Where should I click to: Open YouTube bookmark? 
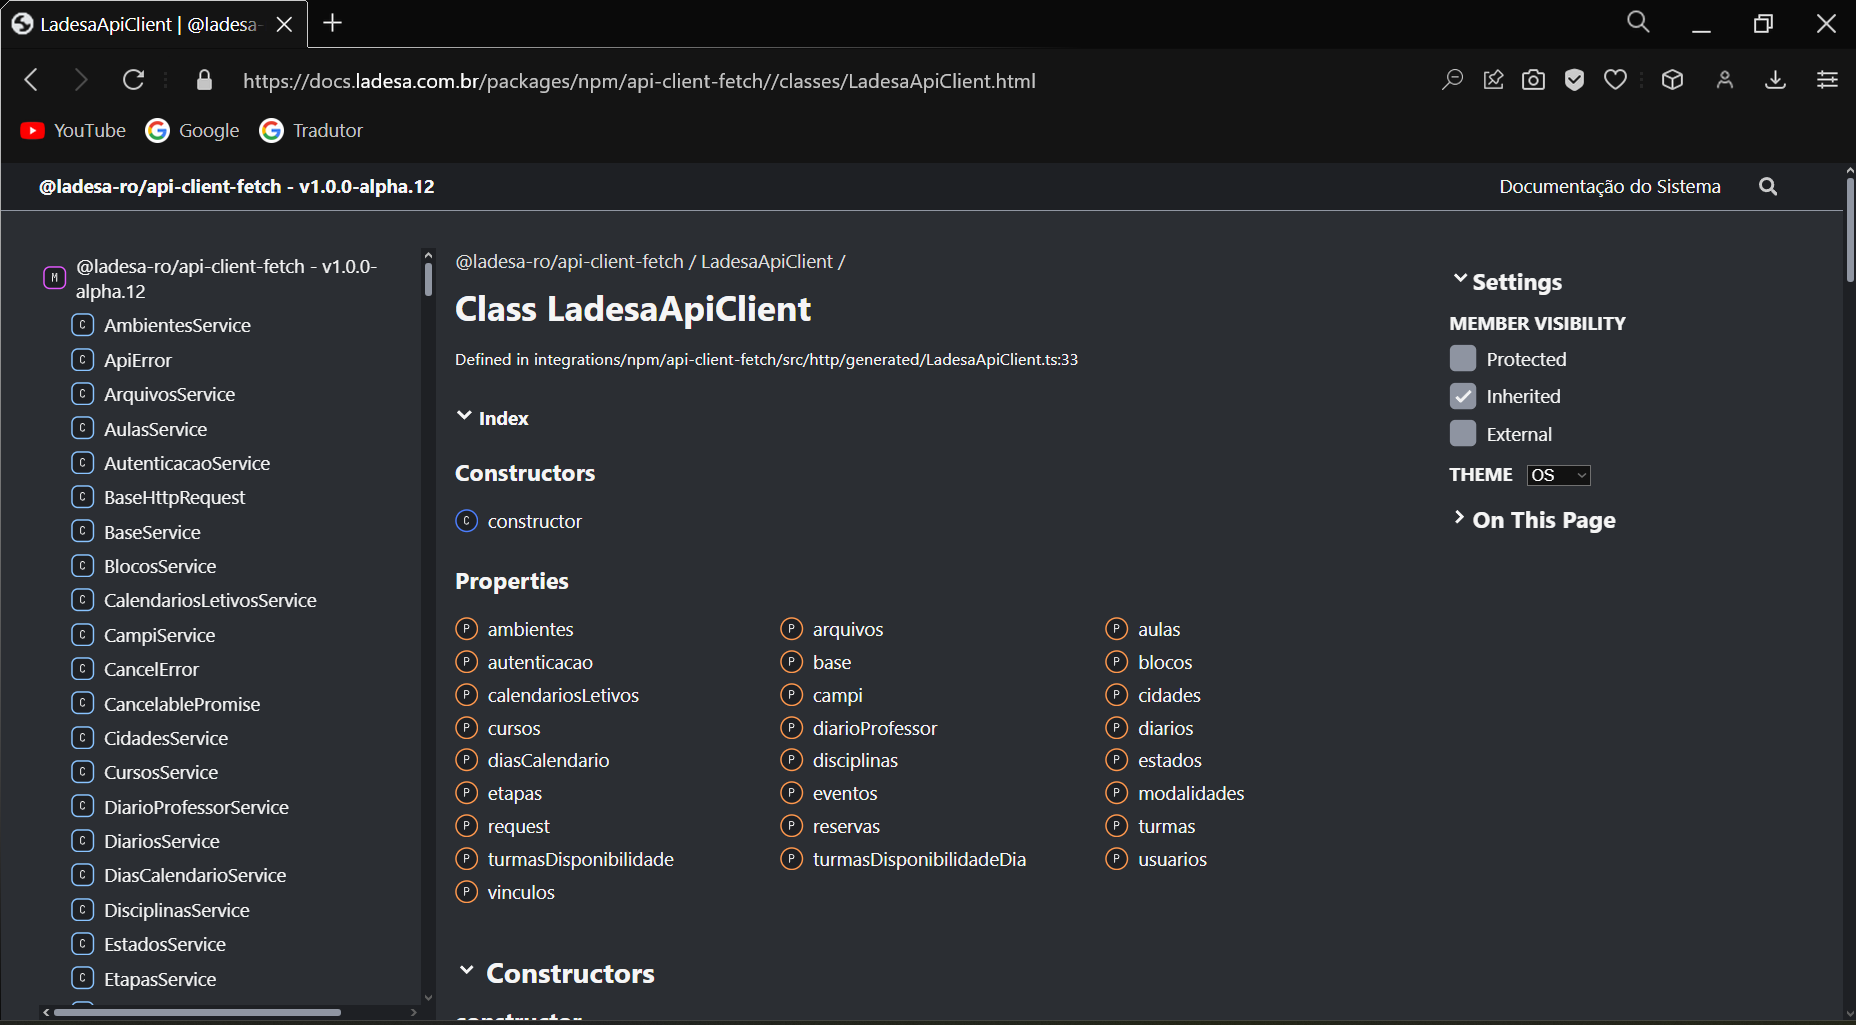[73, 131]
